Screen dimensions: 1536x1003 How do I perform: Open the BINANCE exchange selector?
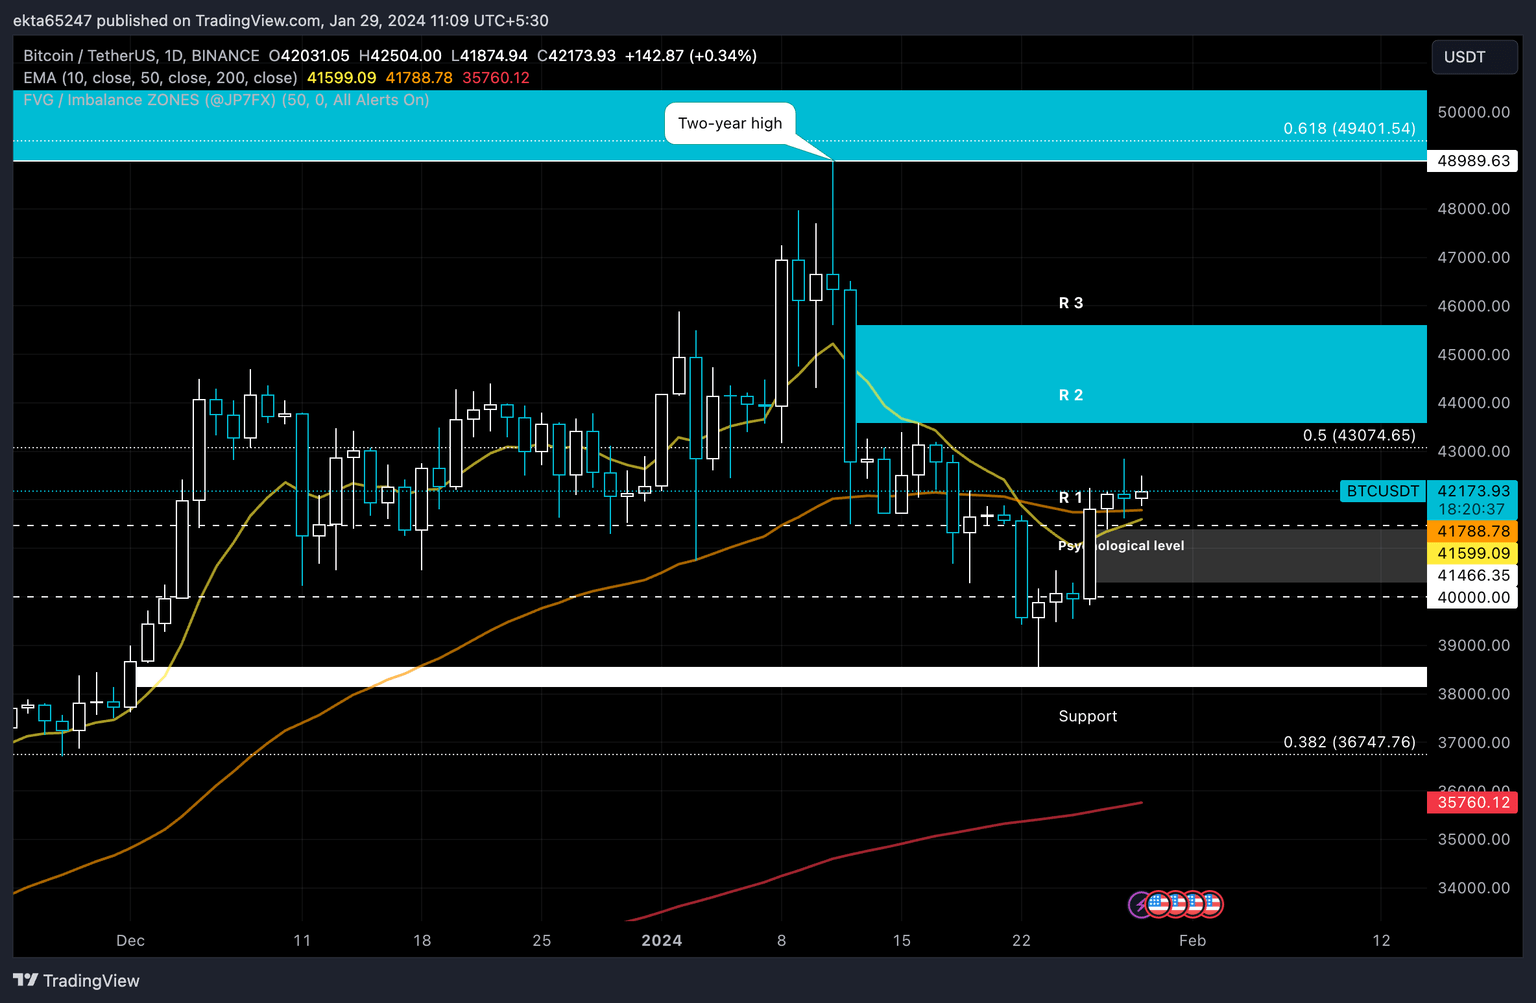click(222, 56)
